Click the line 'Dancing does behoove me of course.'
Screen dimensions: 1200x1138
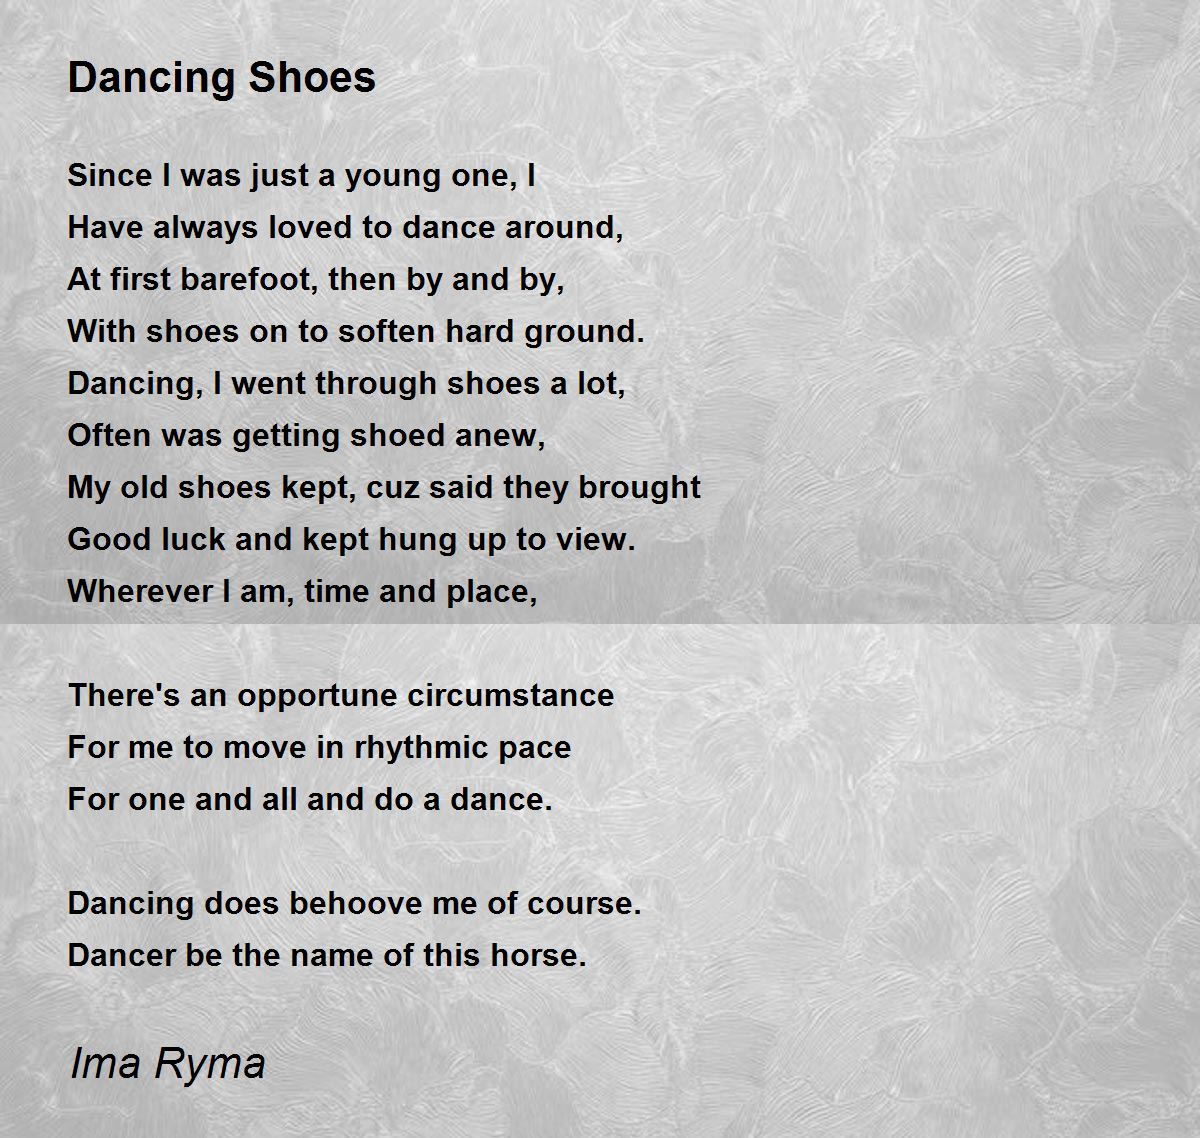354,904
